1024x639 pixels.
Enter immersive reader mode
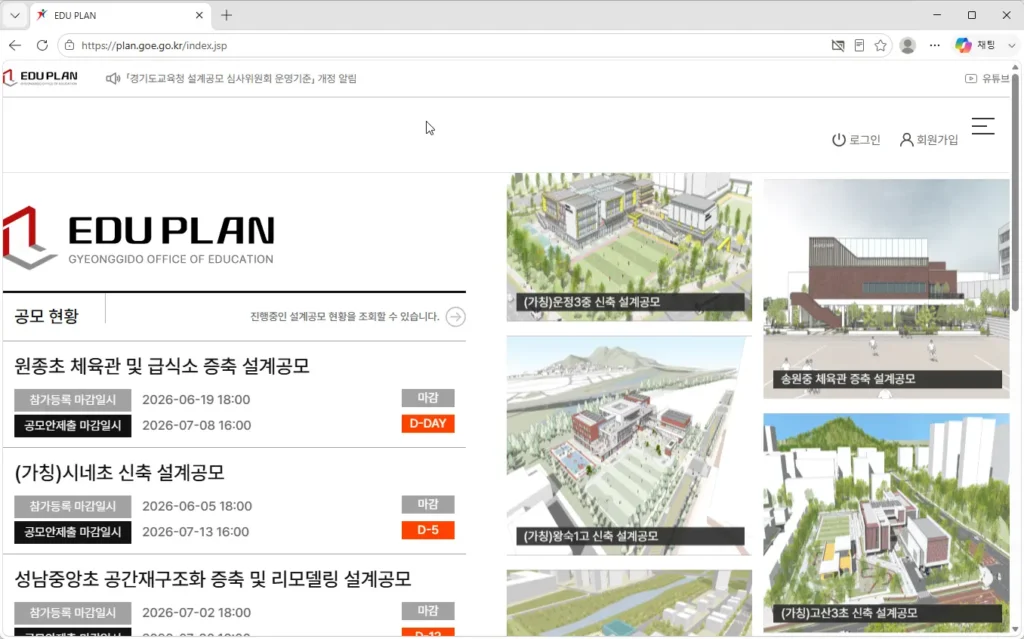(859, 45)
